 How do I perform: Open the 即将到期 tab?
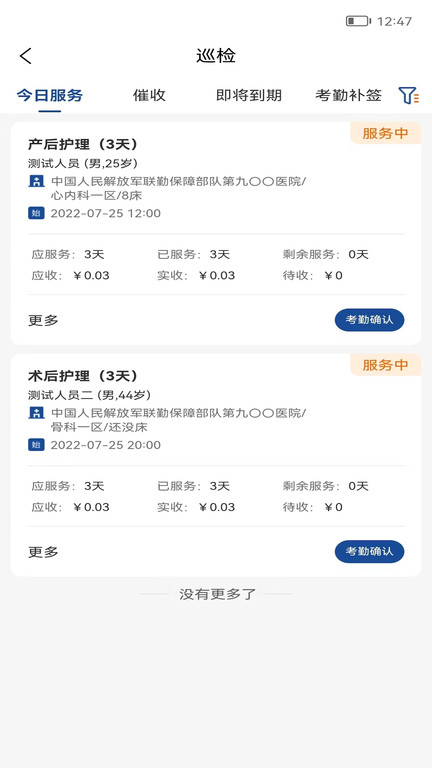tap(249, 95)
